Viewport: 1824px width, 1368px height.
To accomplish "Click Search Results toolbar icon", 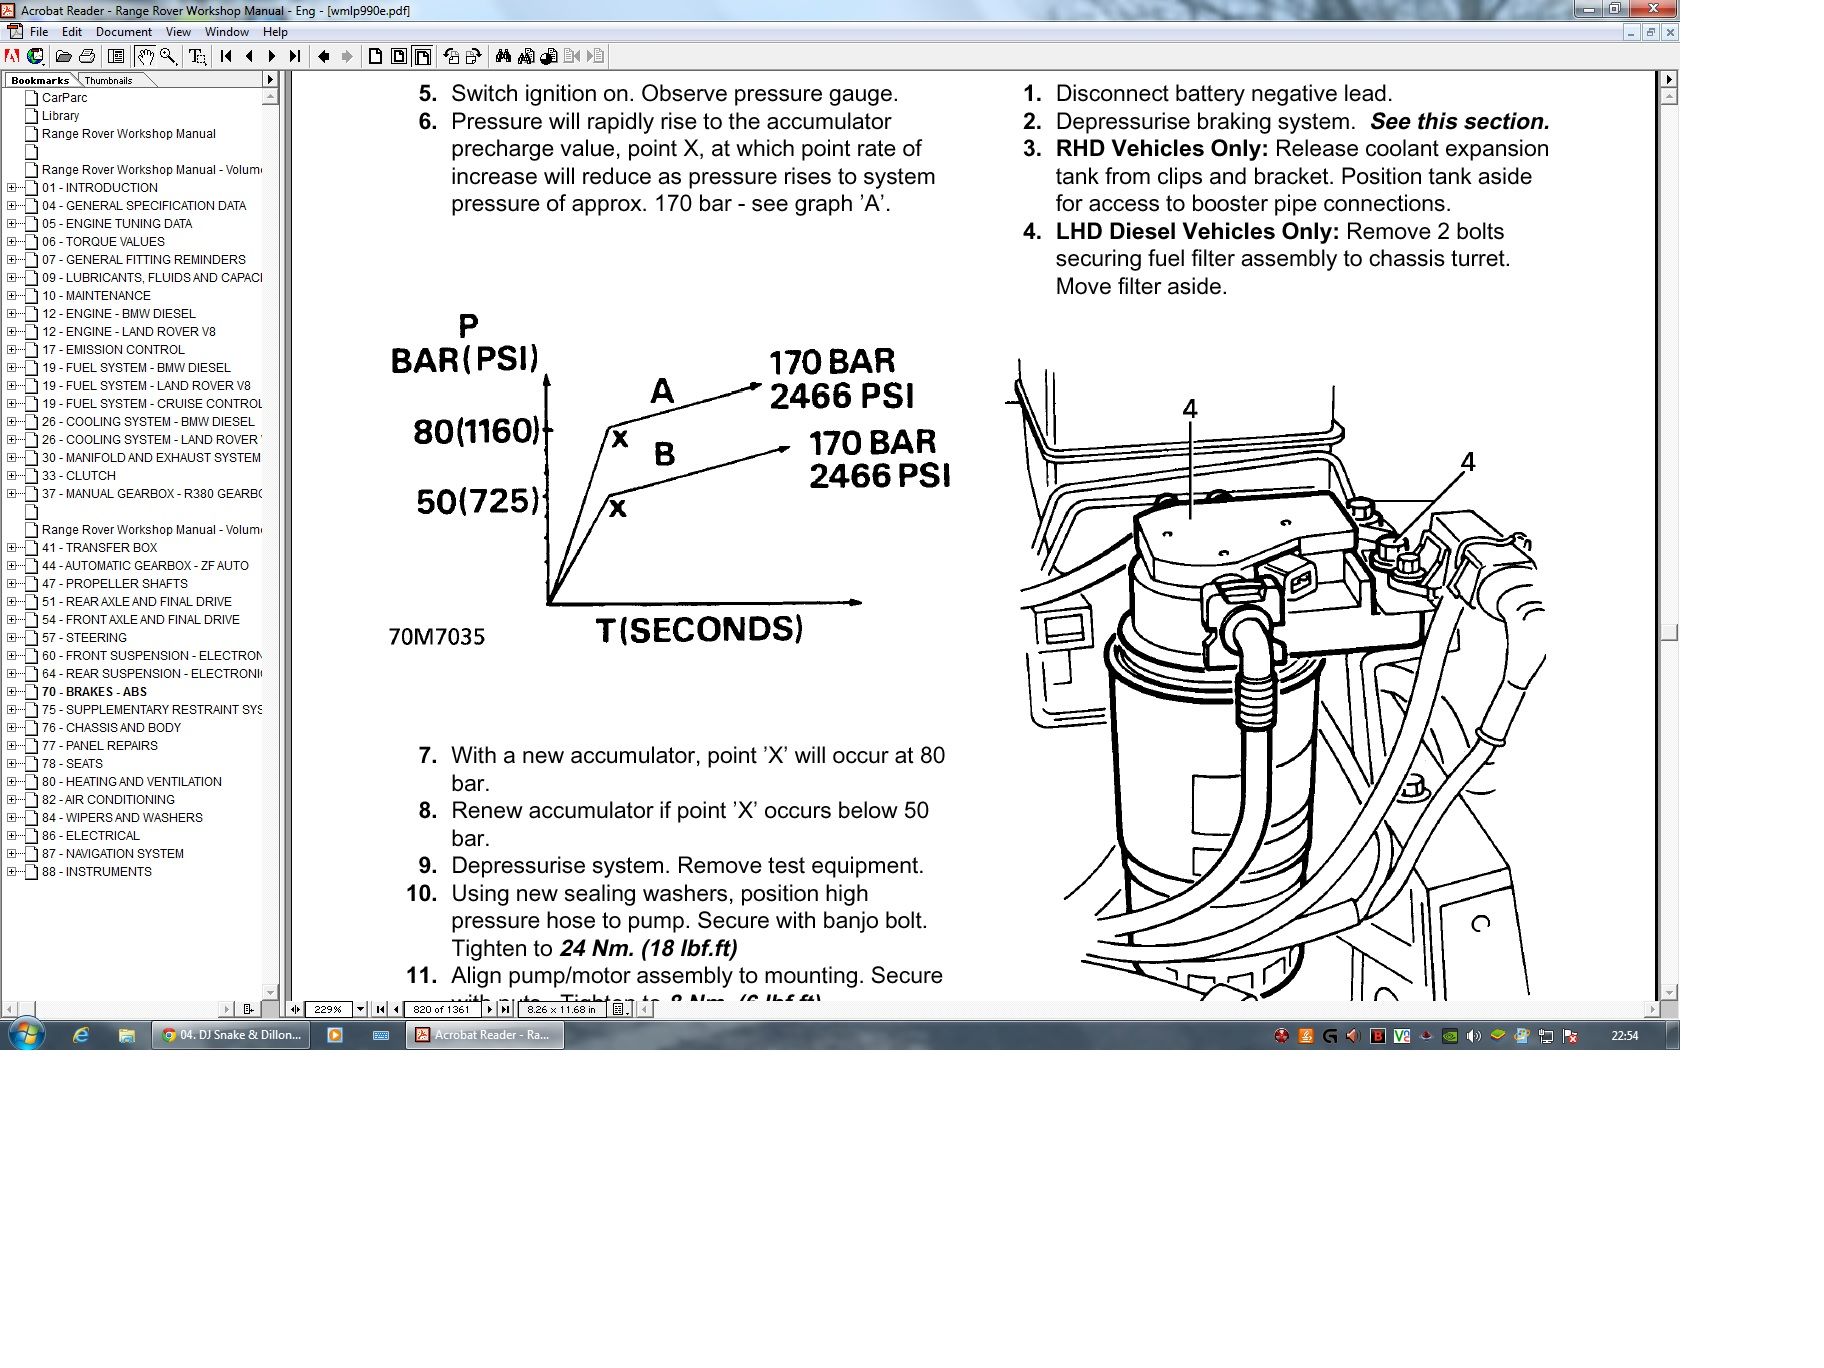I will (548, 57).
